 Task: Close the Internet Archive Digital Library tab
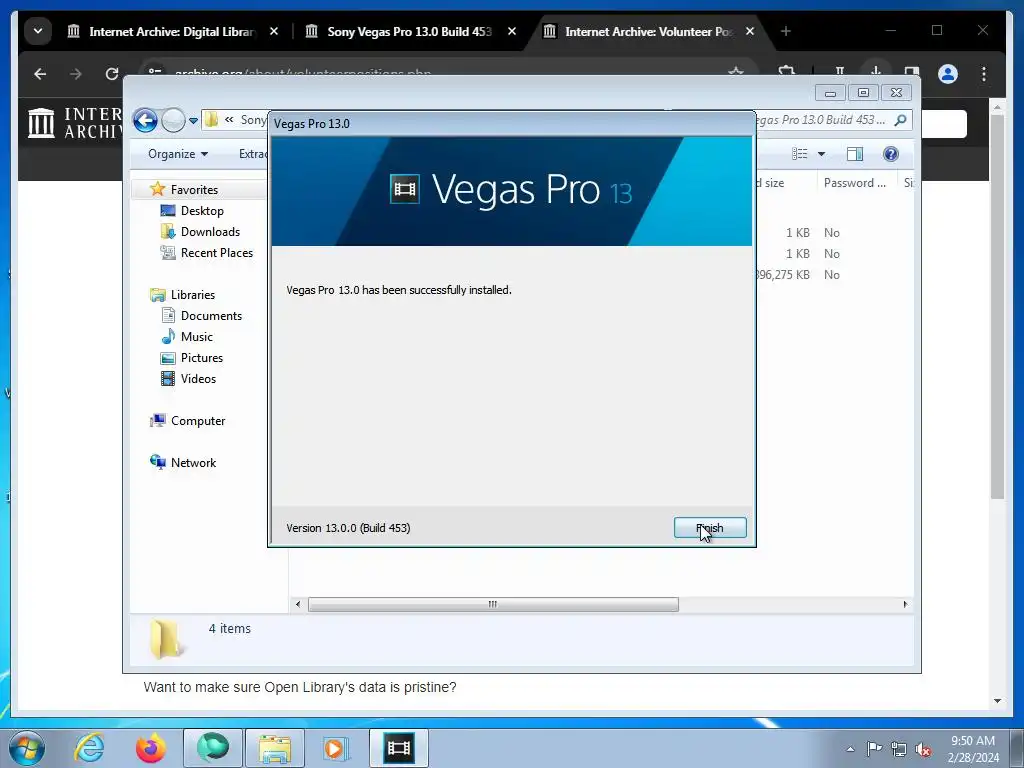[x=274, y=31]
